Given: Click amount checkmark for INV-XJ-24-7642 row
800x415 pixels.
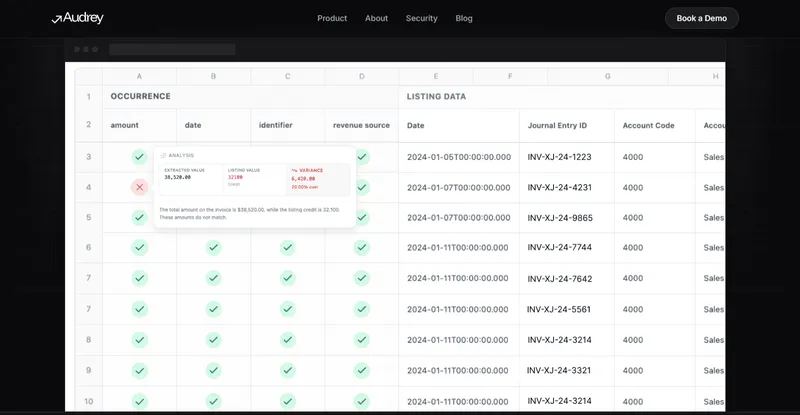Looking at the screenshot, I should (139, 278).
